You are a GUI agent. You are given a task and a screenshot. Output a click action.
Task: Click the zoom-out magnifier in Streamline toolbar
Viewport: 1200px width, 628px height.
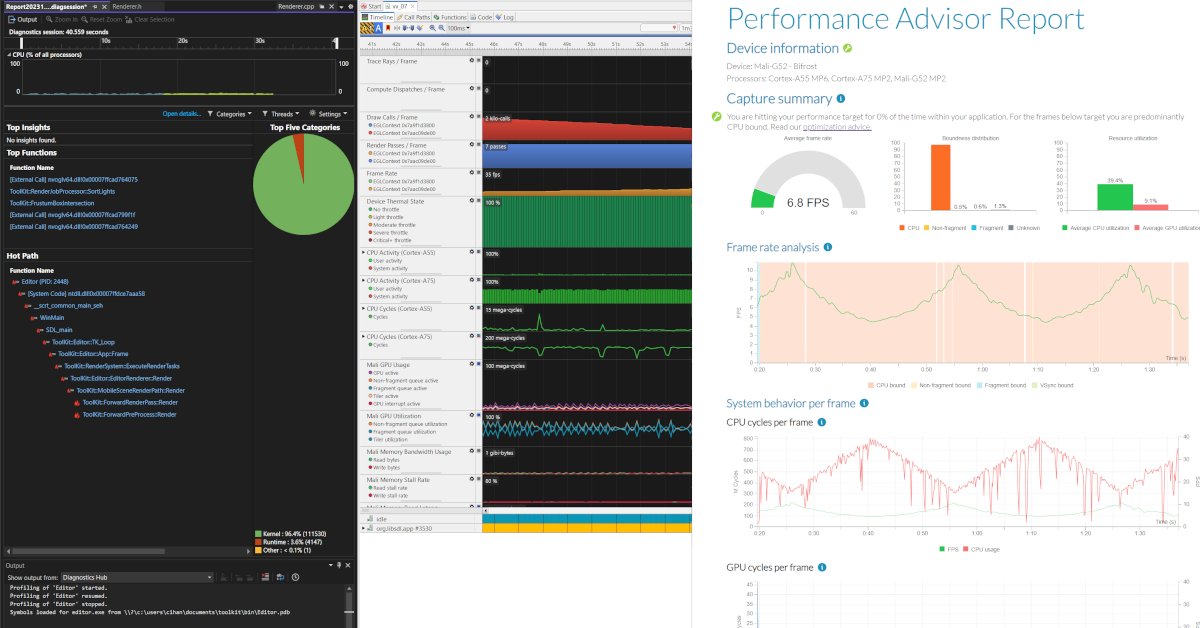click(x=441, y=28)
